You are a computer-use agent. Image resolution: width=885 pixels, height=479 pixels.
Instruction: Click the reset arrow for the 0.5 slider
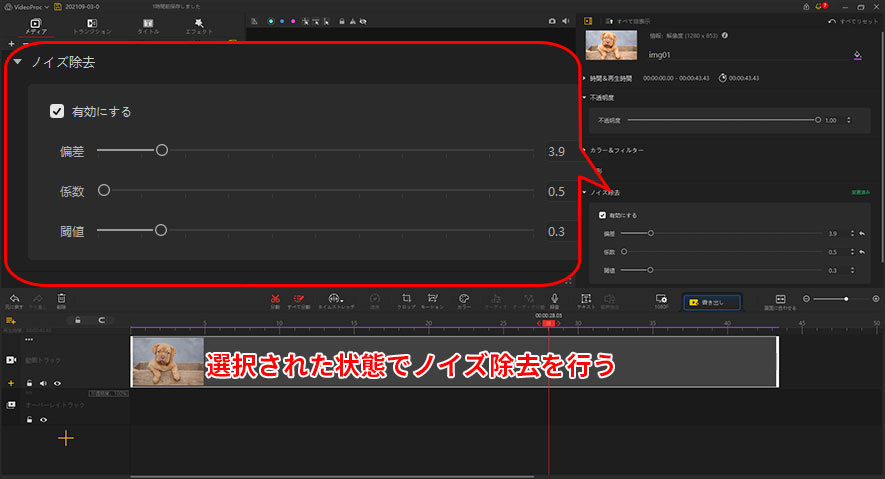pos(862,252)
